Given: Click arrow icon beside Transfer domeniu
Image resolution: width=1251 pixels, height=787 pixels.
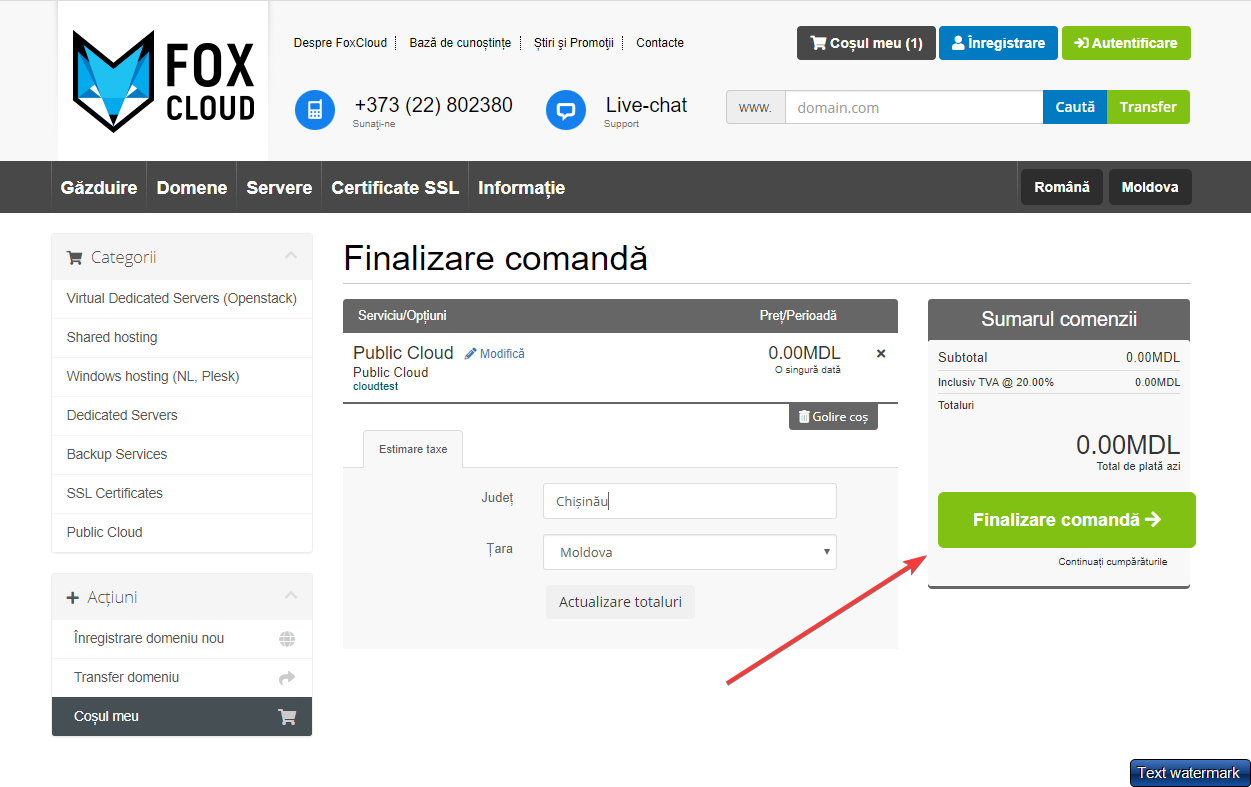Looking at the screenshot, I should (x=287, y=678).
